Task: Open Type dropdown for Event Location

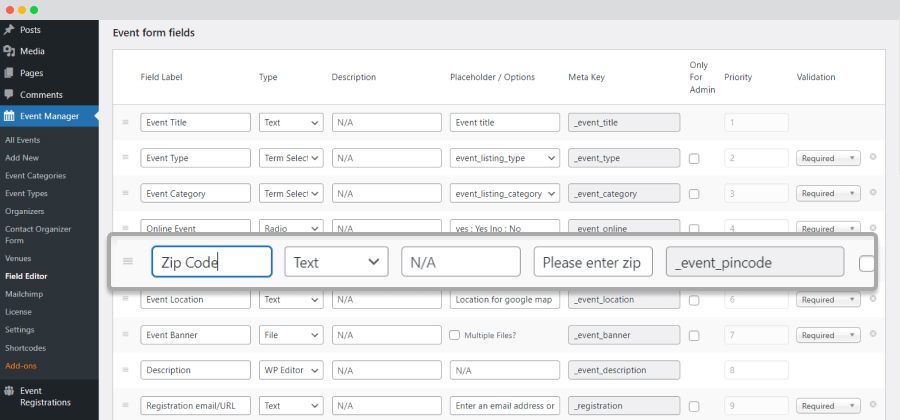Action: [291, 300]
